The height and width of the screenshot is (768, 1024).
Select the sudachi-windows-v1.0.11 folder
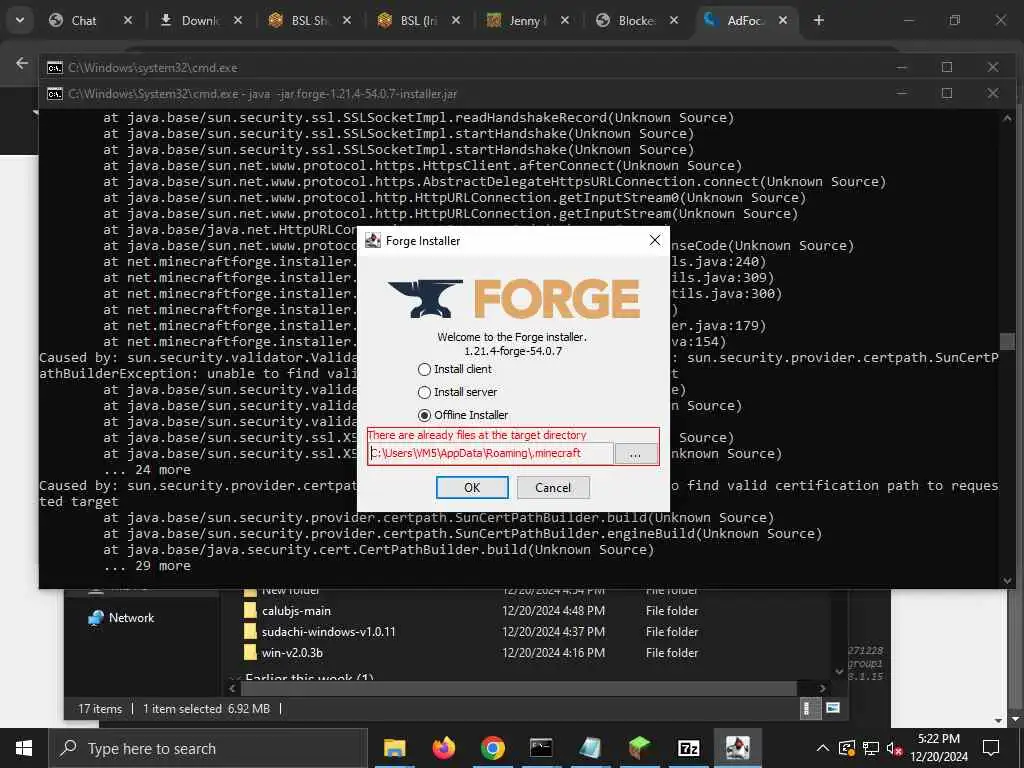point(328,632)
